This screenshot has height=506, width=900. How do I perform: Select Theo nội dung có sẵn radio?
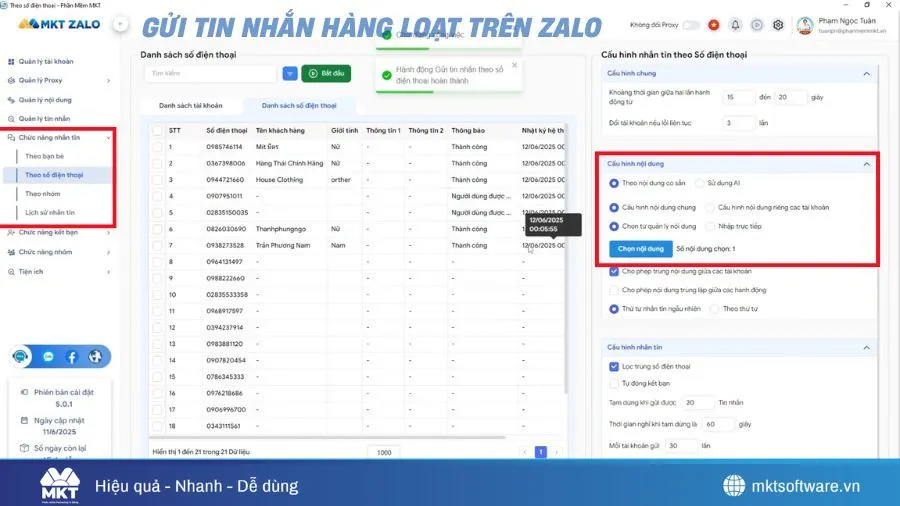tap(614, 183)
